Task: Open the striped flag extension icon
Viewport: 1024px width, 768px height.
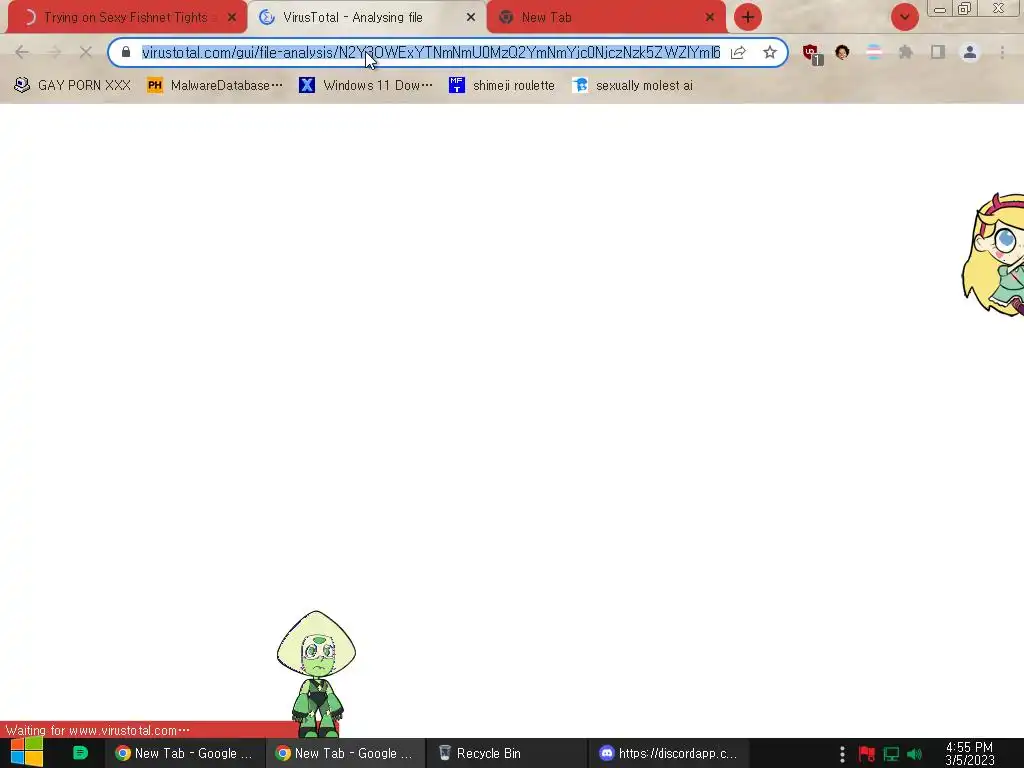Action: (874, 52)
